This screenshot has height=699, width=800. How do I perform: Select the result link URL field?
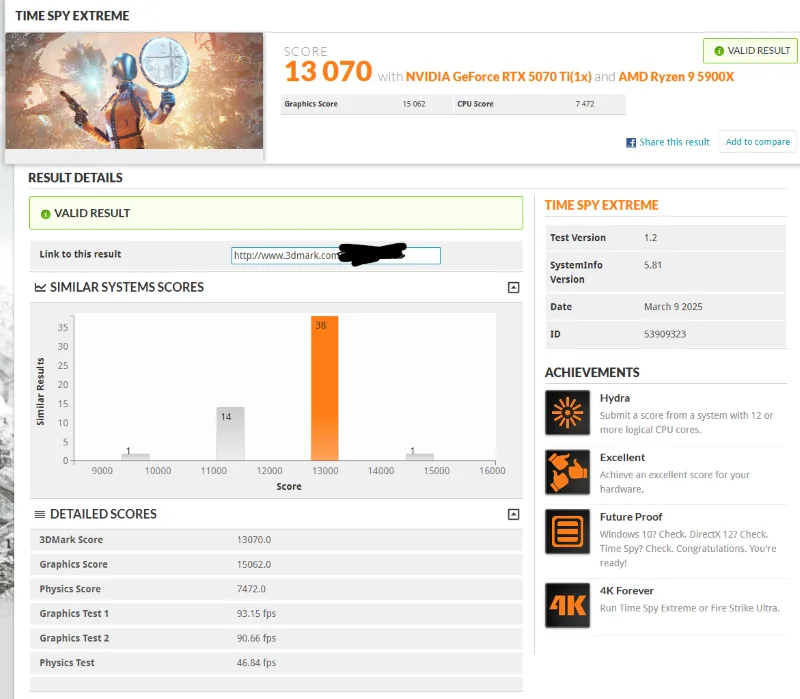pos(336,256)
